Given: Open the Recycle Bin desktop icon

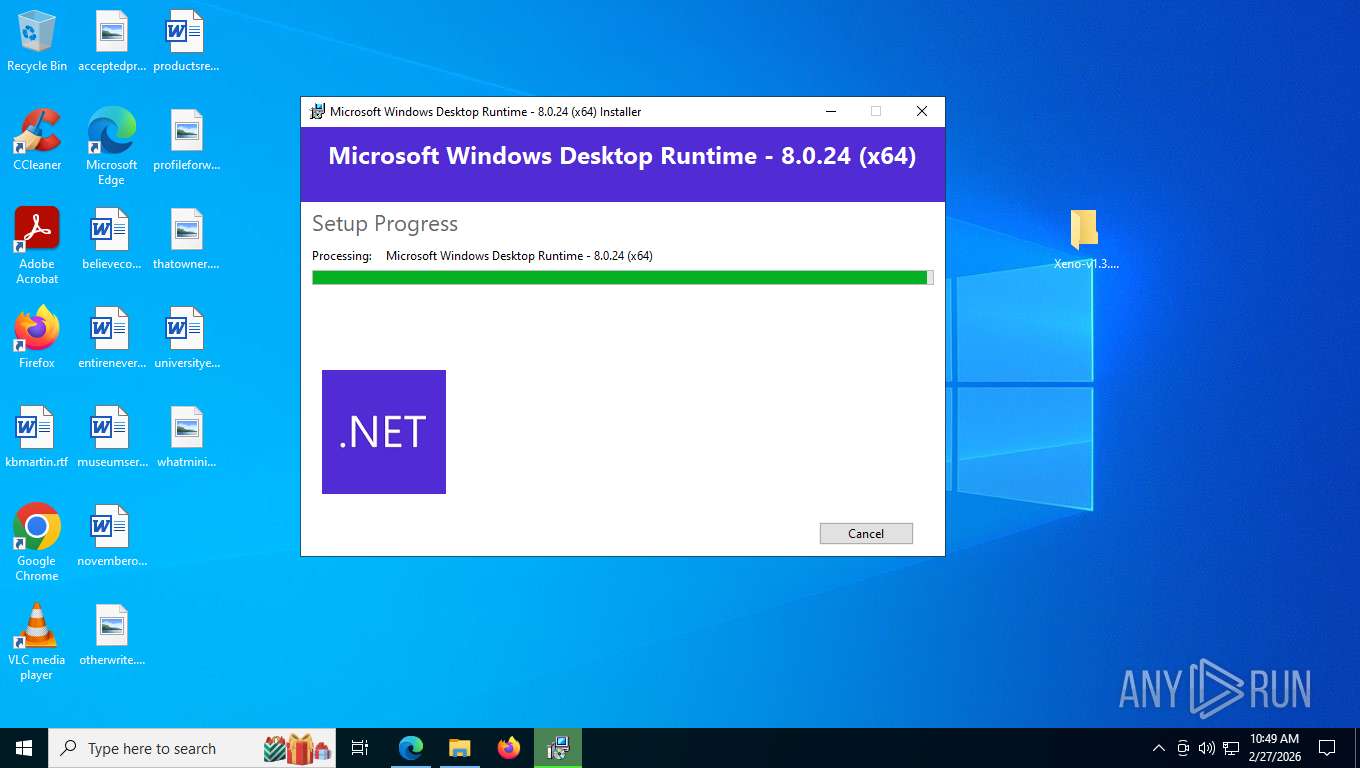Looking at the screenshot, I should pyautogui.click(x=37, y=42).
